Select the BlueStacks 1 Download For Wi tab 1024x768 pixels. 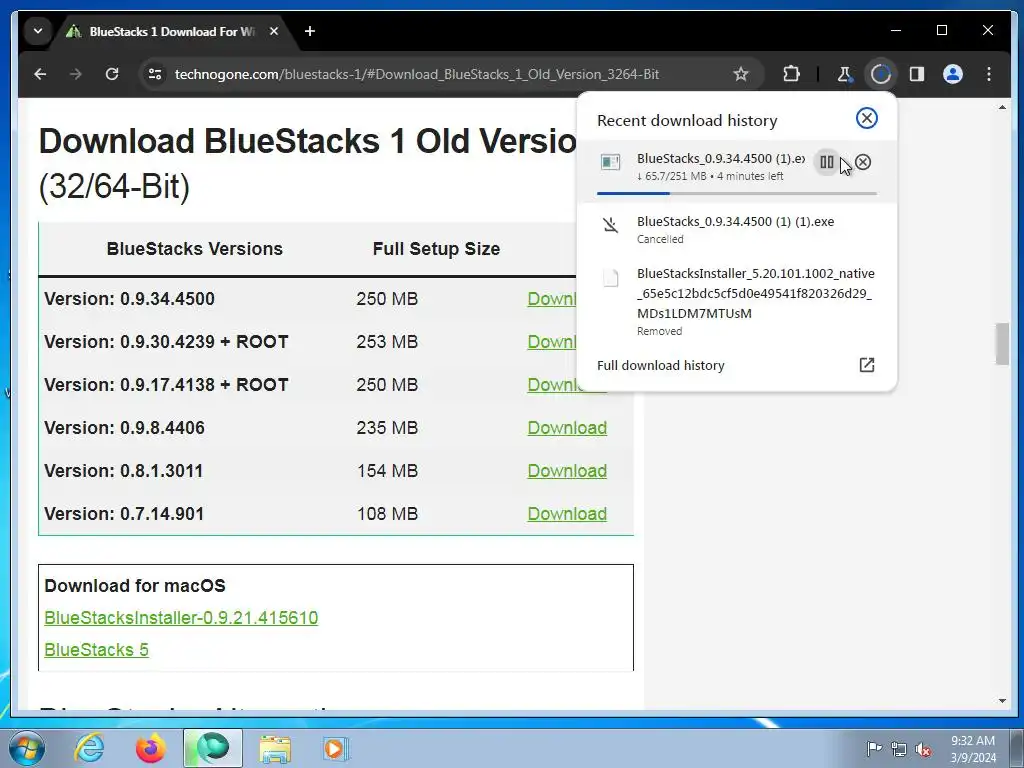[171, 31]
